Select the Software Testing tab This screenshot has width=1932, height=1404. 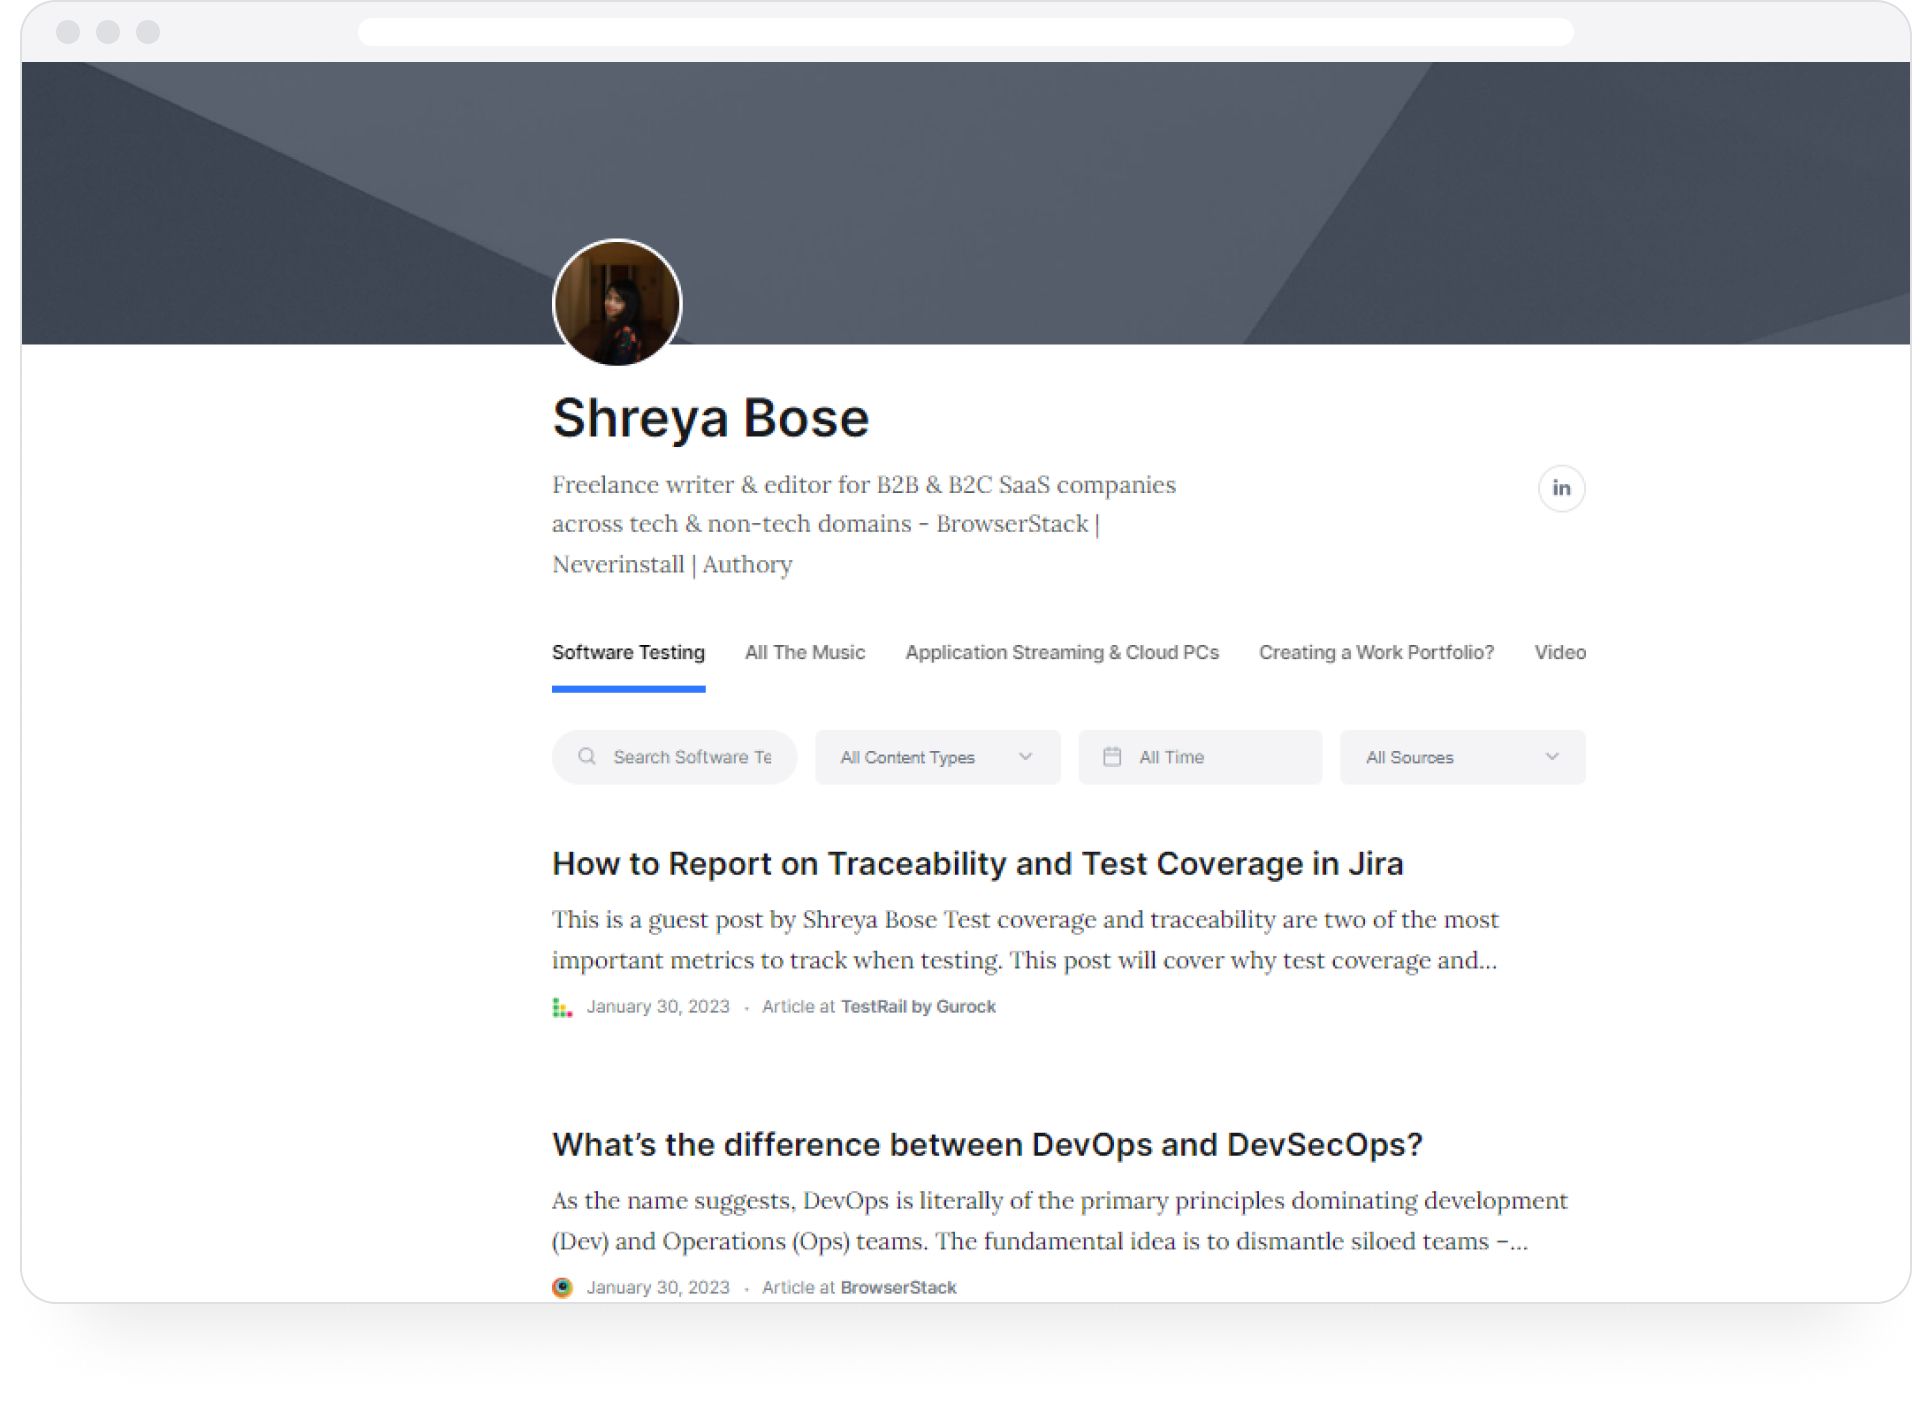tap(628, 652)
